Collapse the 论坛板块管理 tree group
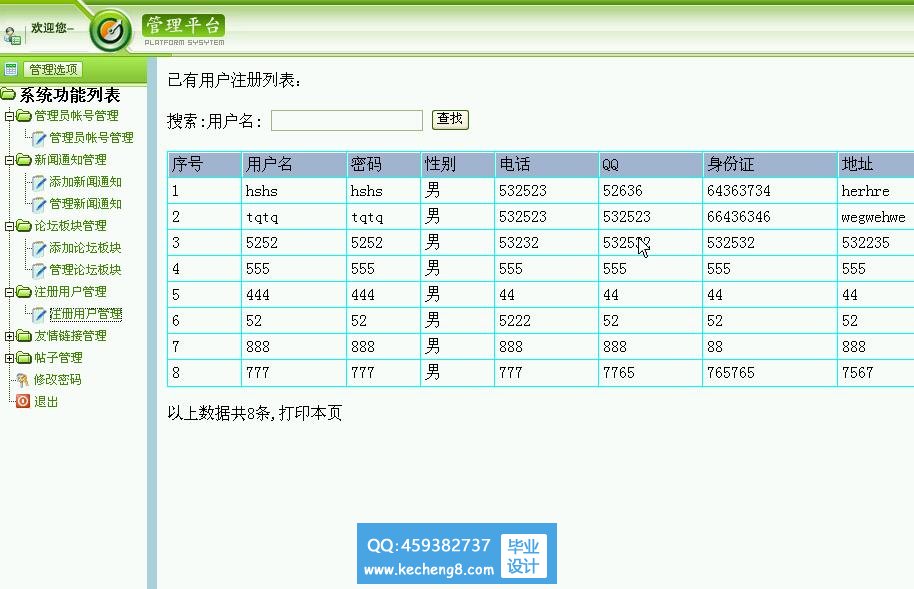914x589 pixels. coord(9,226)
